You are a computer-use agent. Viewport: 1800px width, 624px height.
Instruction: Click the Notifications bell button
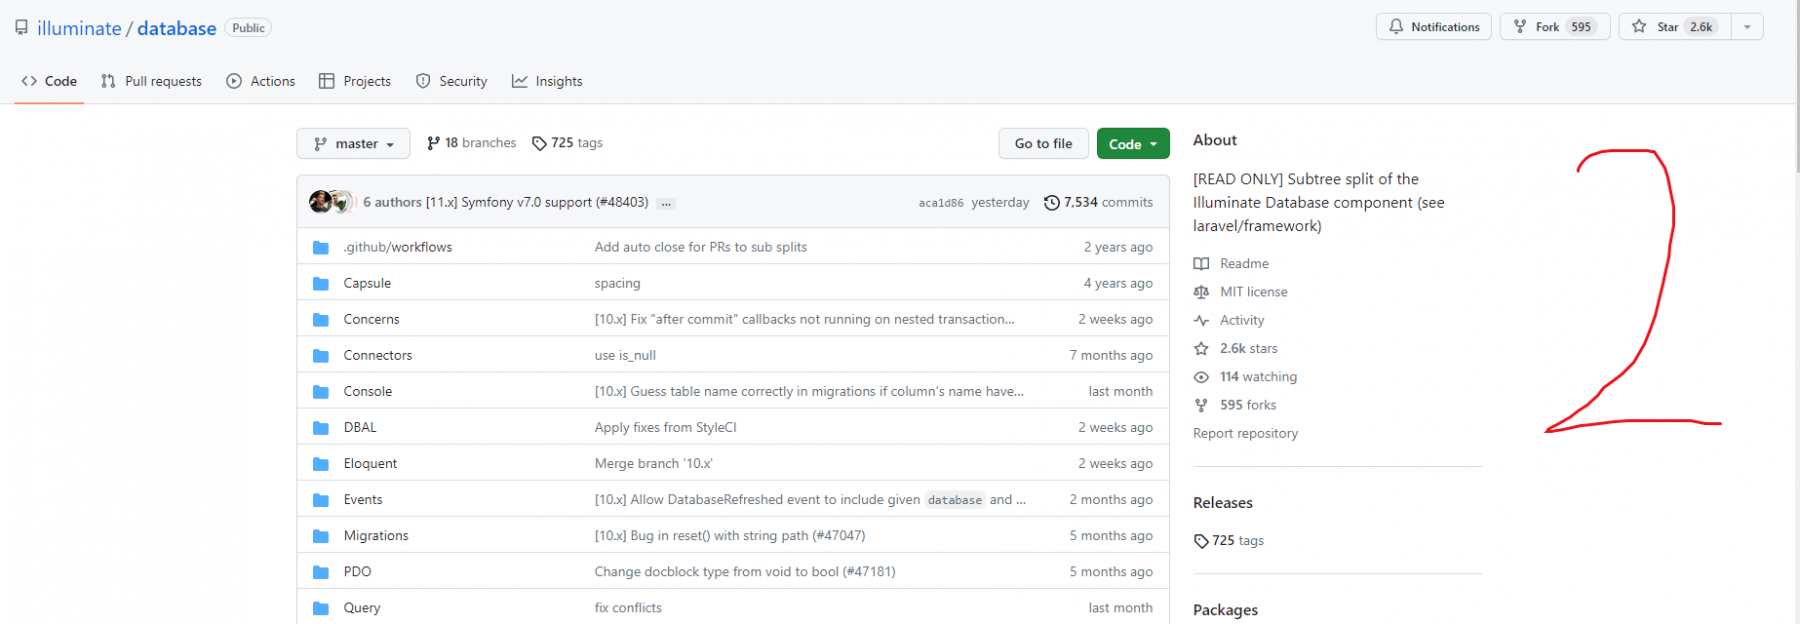1434,27
